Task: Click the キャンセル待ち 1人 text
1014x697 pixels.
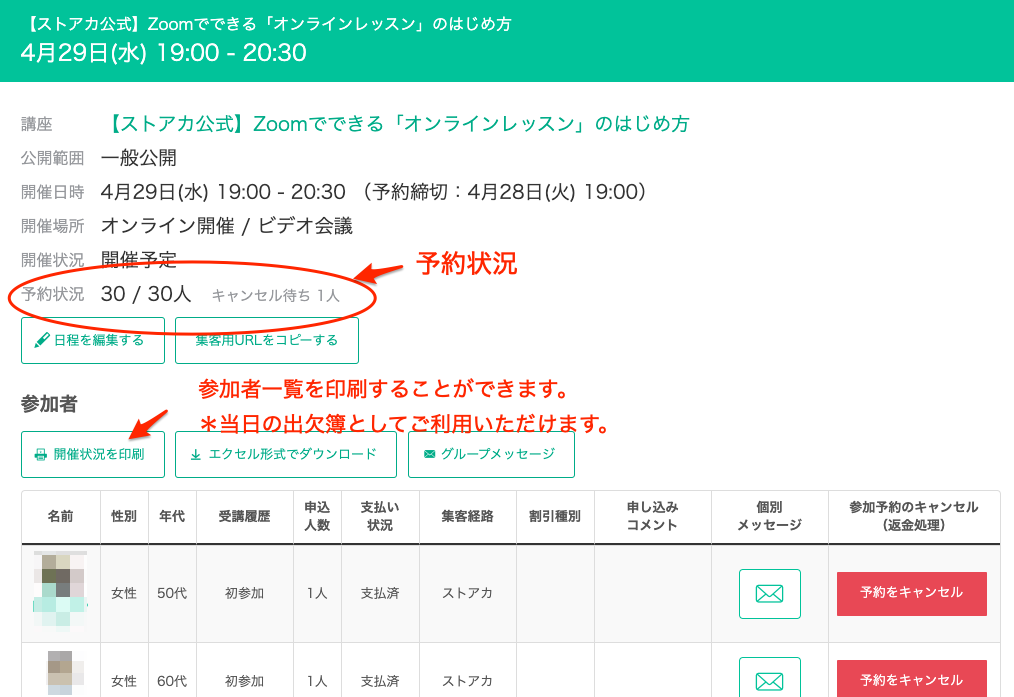Action: click(275, 295)
